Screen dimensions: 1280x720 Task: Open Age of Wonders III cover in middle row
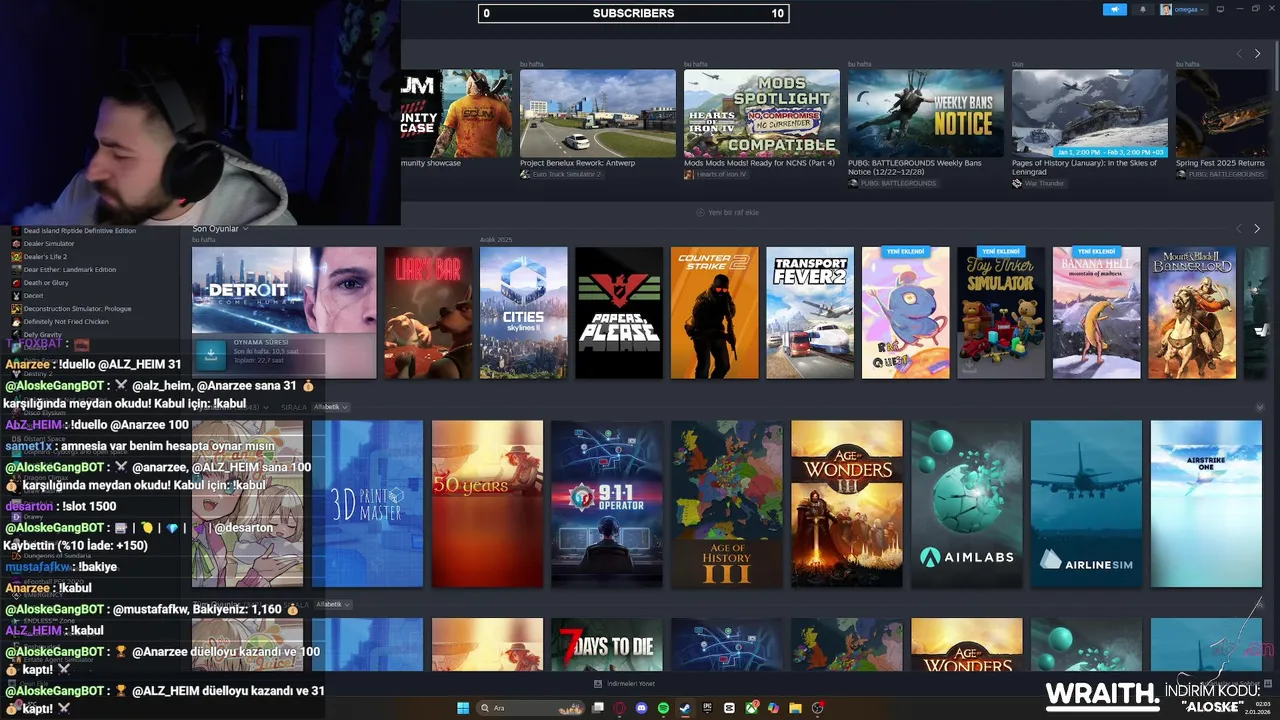click(847, 504)
